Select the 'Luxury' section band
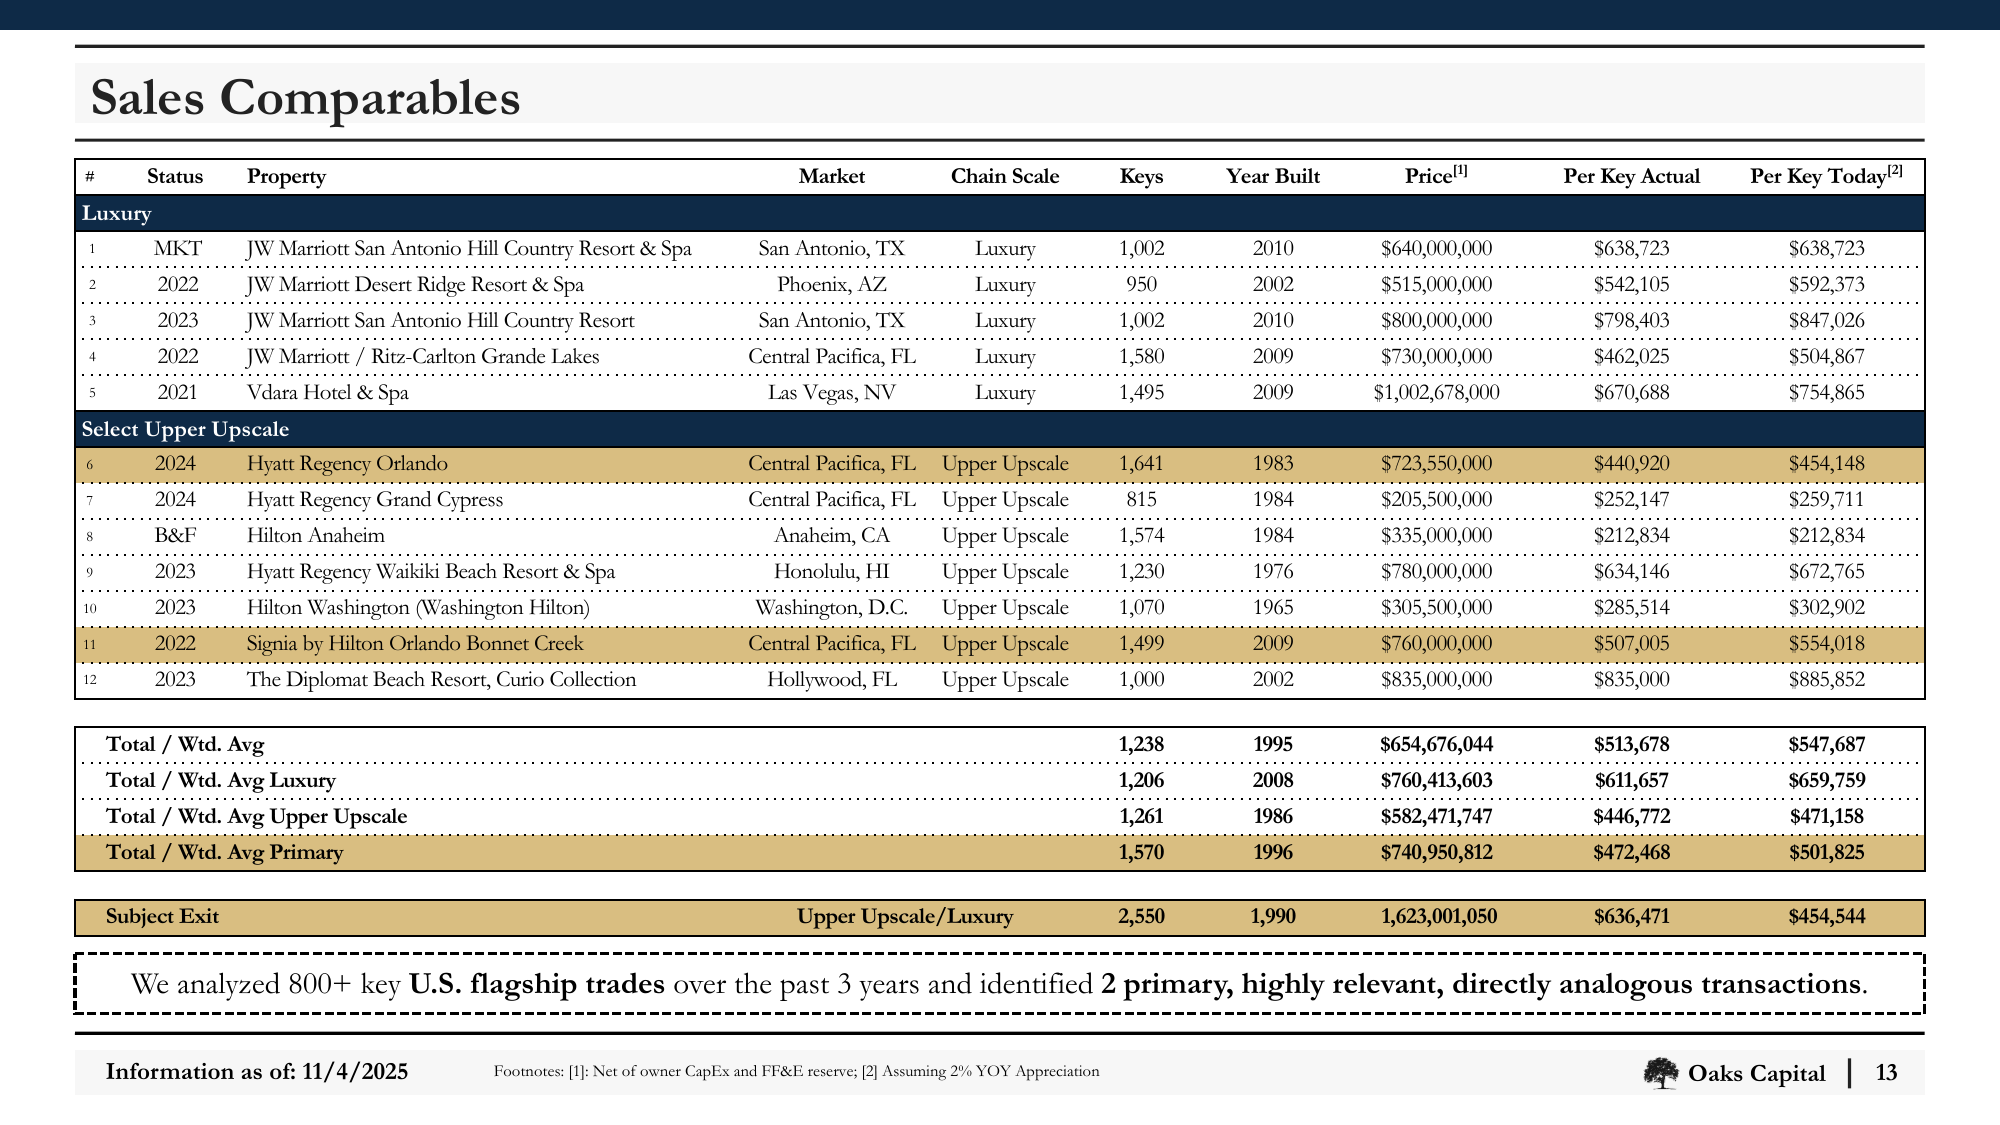 [1000, 213]
